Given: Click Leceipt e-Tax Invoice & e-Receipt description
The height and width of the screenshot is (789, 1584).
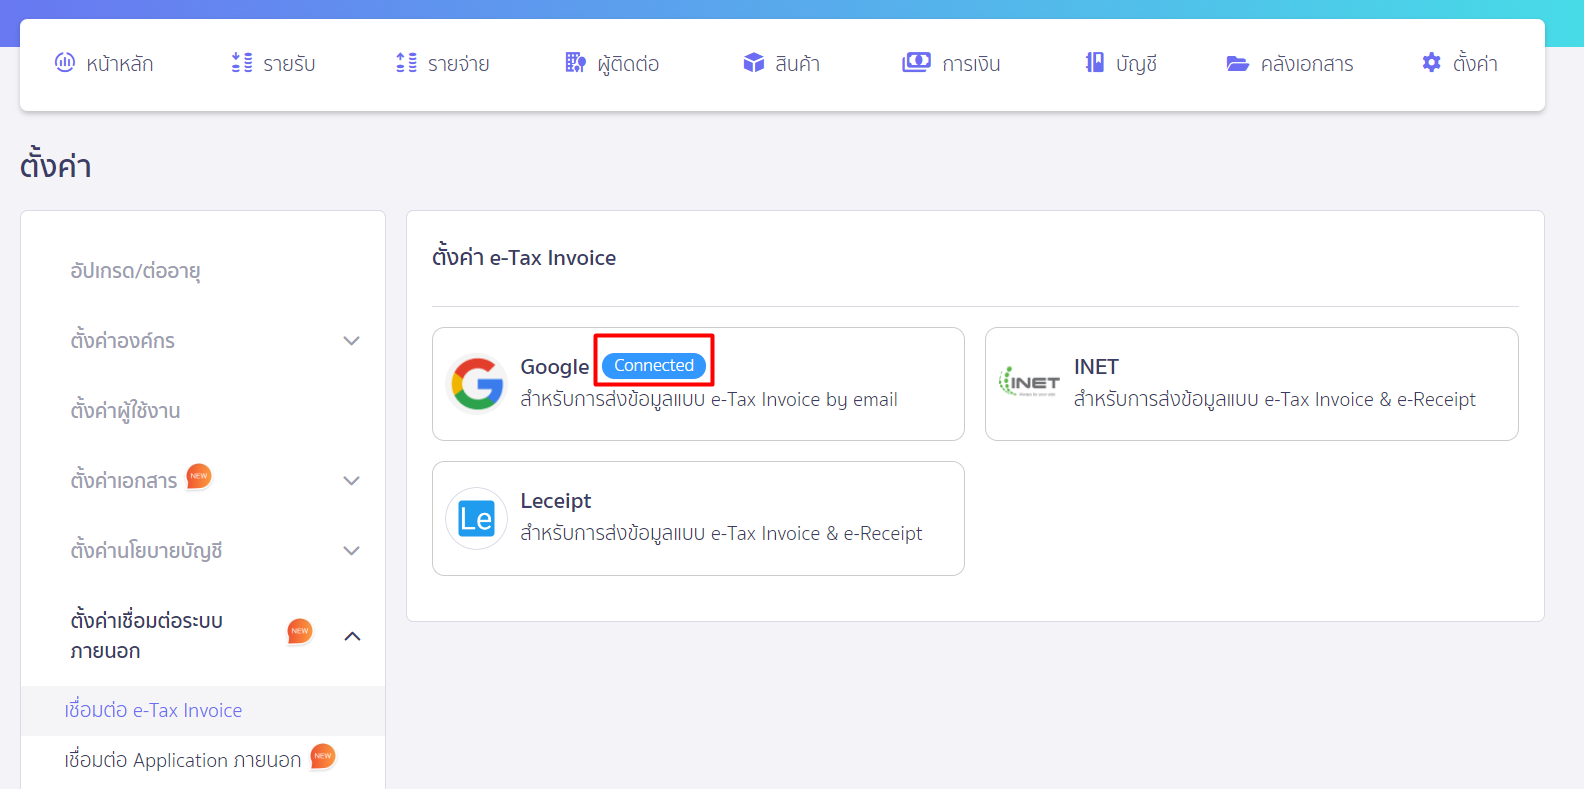Looking at the screenshot, I should (721, 534).
